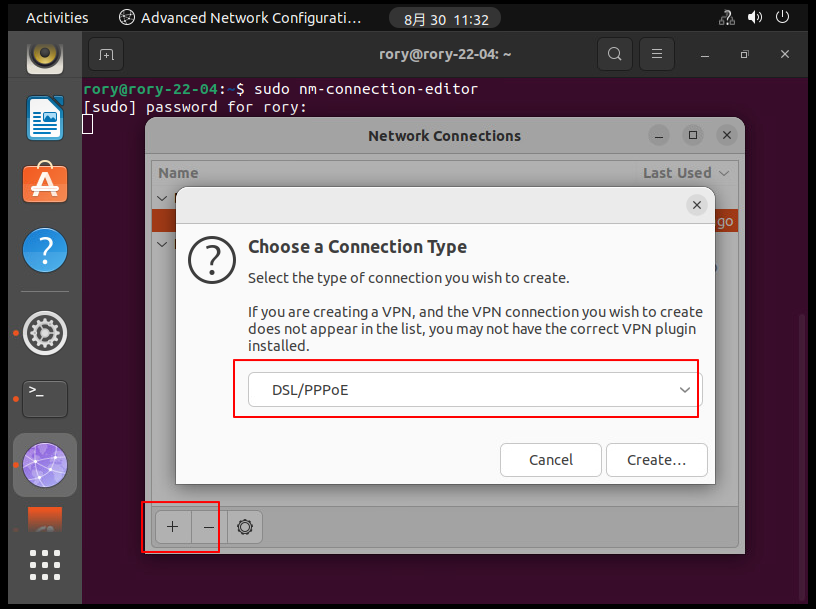Switch to Terminal in the dock
816x609 pixels.
coord(45,398)
